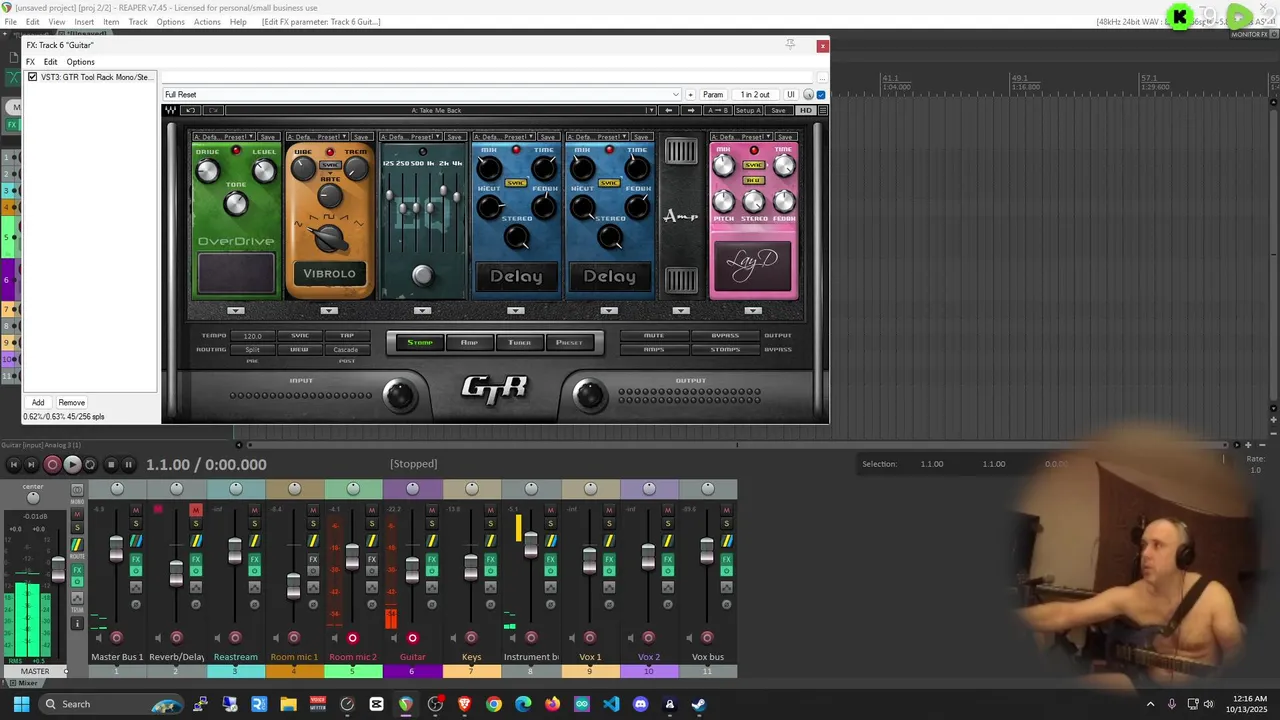The height and width of the screenshot is (720, 1280).
Task: Click the Vibrolo pedal footswitch
Action: point(329,273)
